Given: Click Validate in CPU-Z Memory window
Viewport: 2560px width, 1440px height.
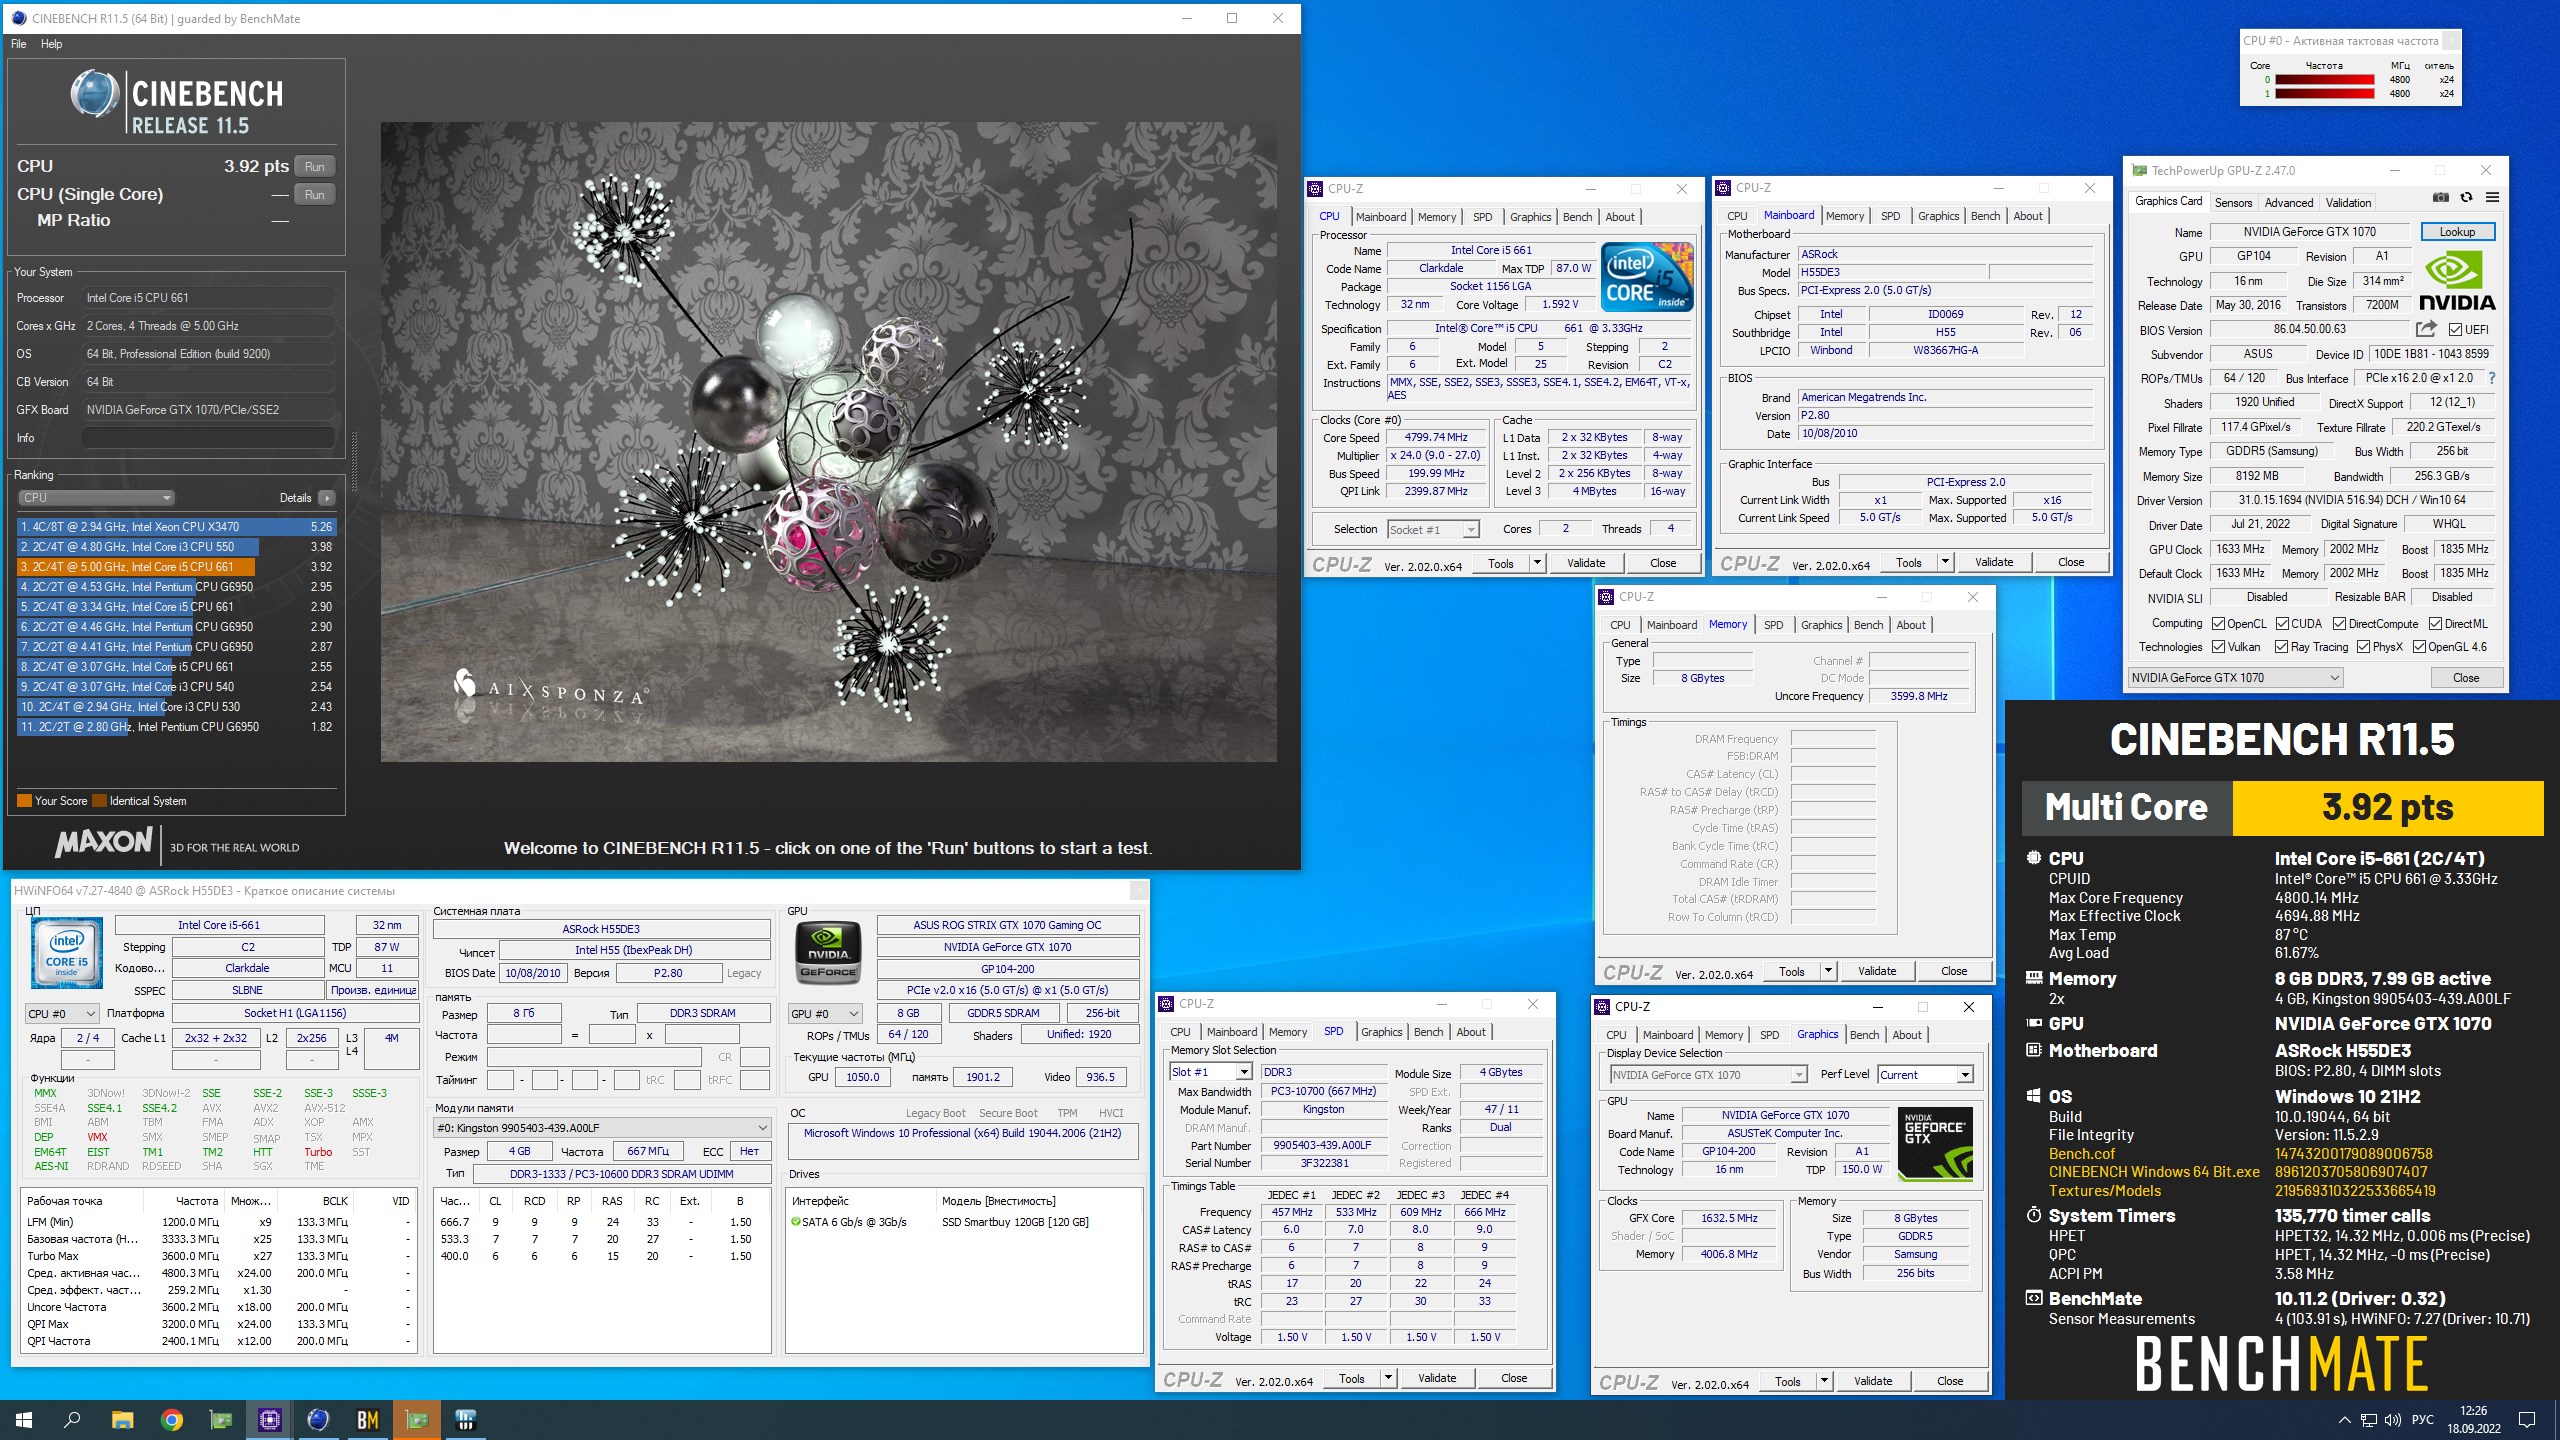Looking at the screenshot, I should (x=1876, y=971).
